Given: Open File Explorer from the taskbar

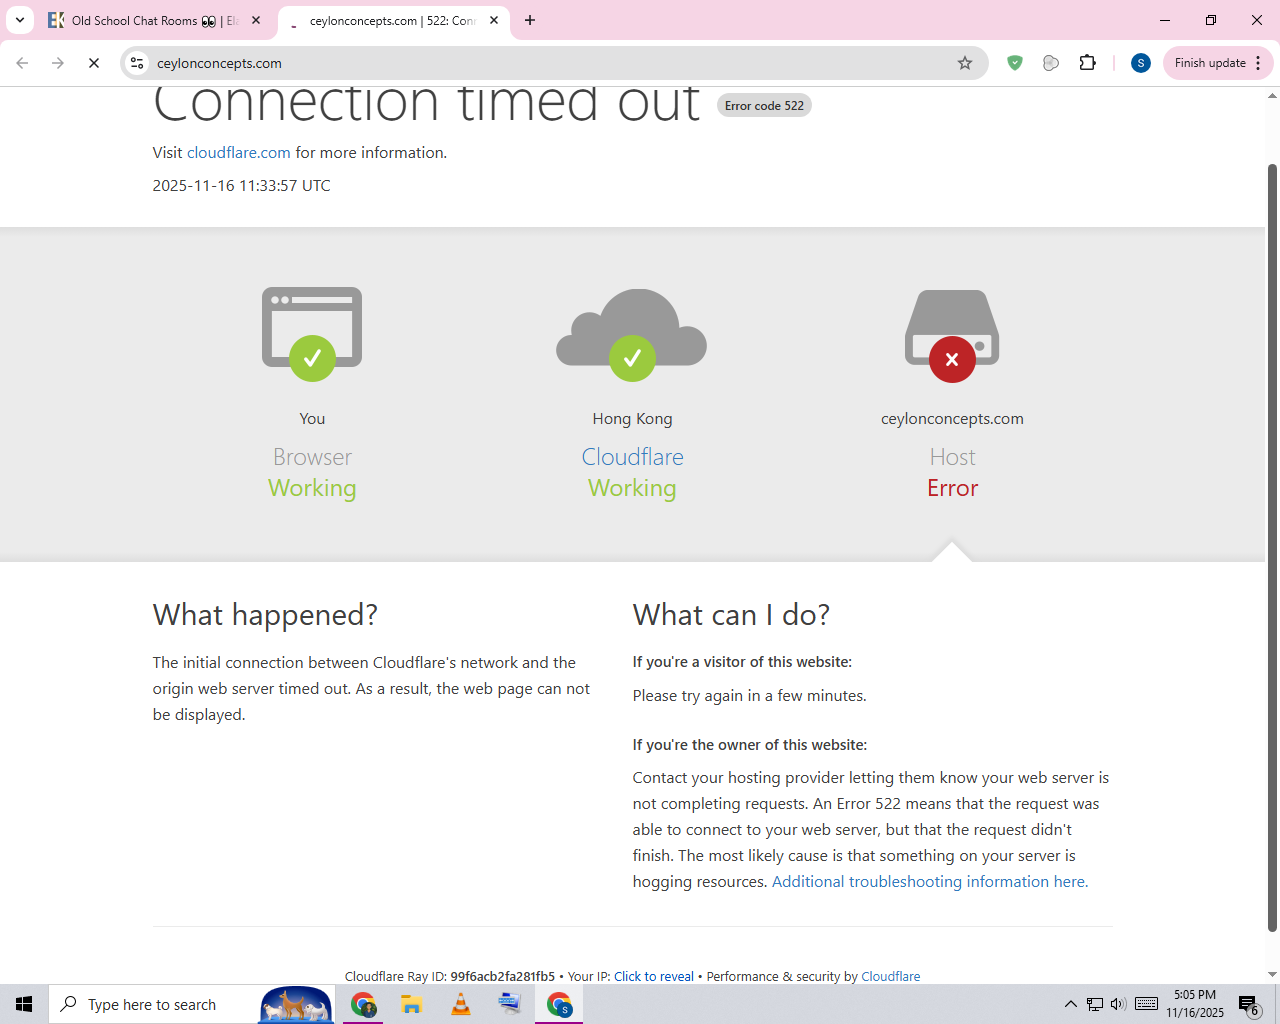Looking at the screenshot, I should 412,1004.
